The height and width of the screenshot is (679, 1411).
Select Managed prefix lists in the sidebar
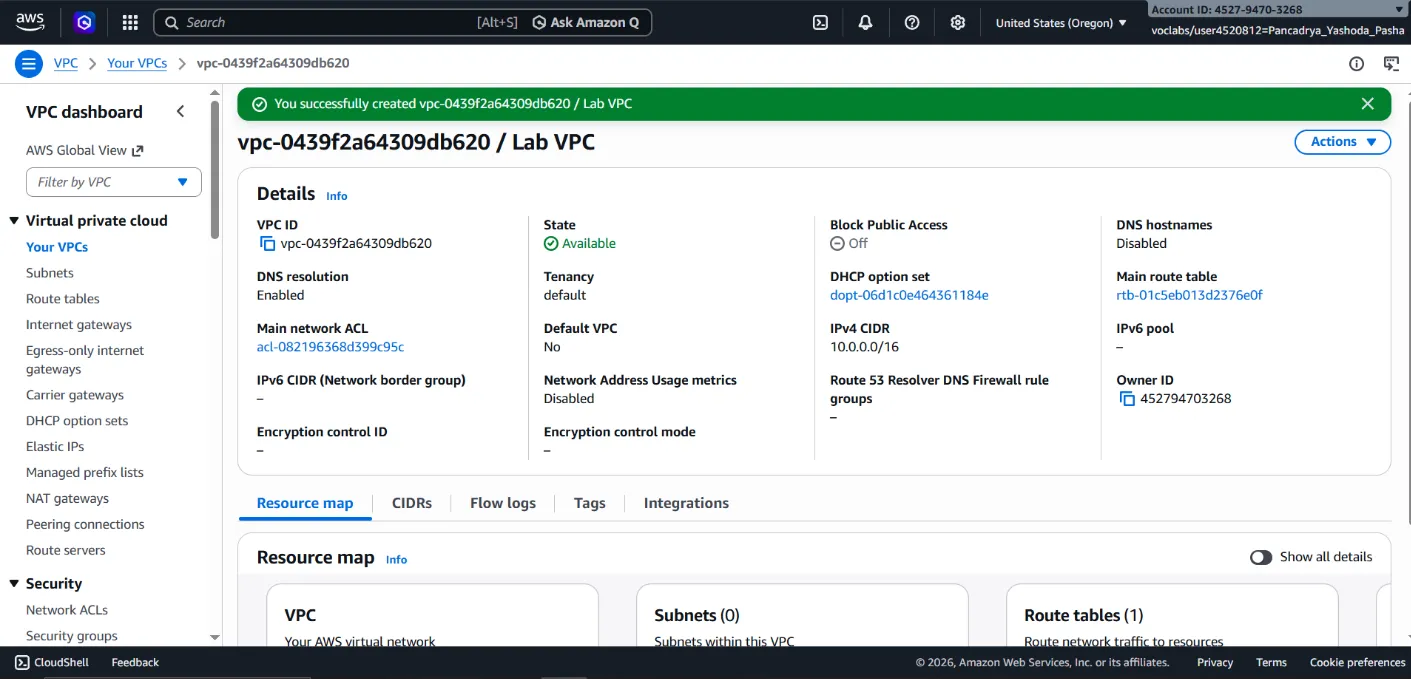pos(85,472)
